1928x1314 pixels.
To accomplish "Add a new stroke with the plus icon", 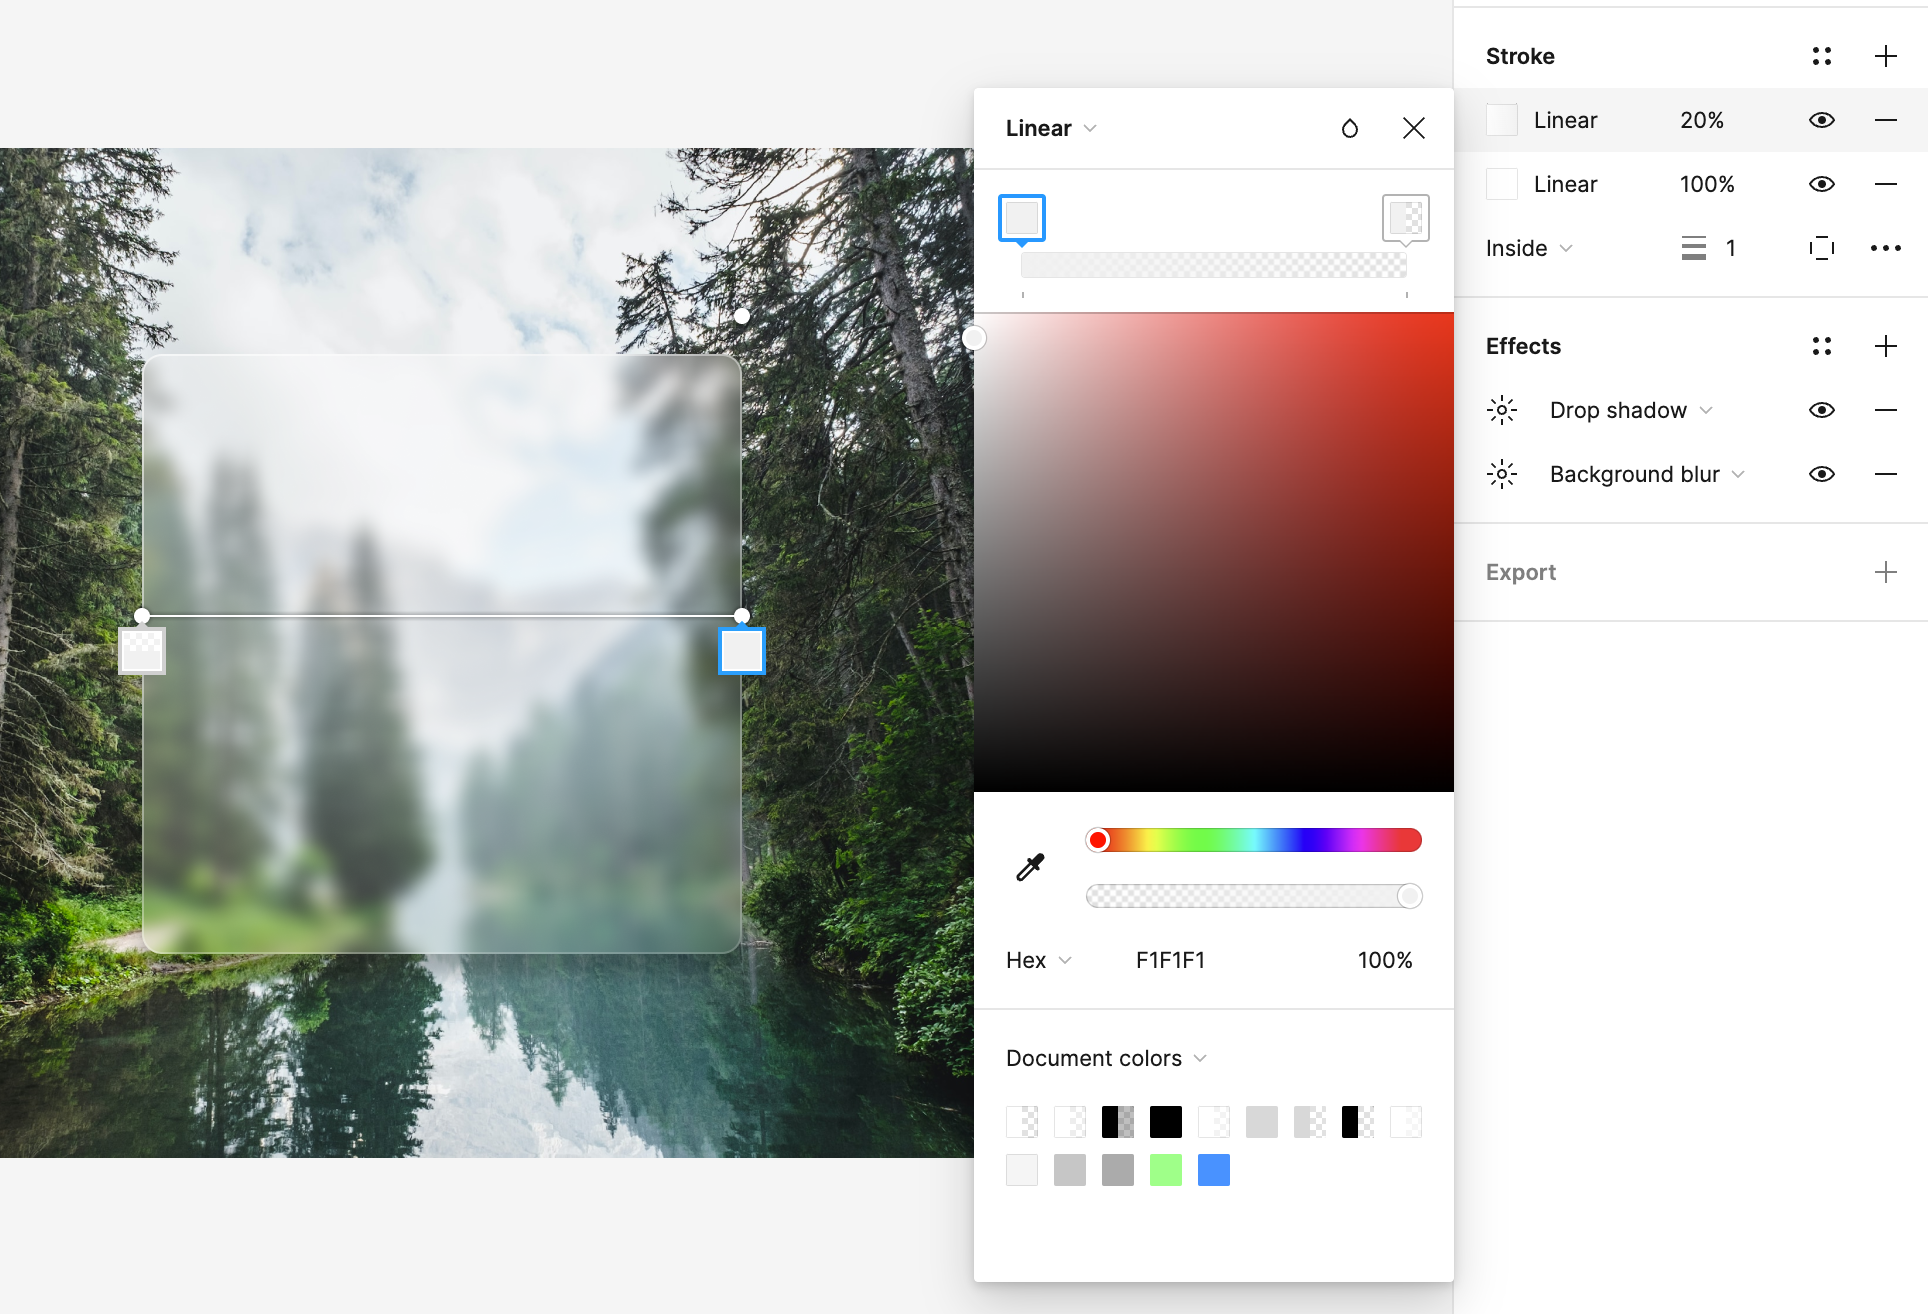I will [1885, 56].
